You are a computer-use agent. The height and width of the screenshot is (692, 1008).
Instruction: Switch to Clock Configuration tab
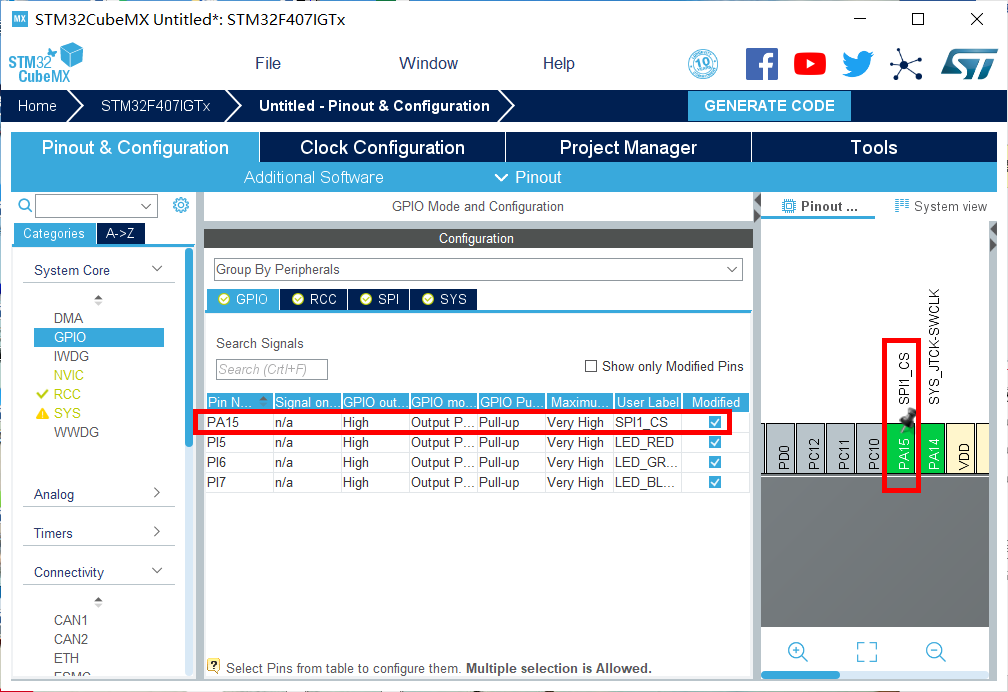382,147
